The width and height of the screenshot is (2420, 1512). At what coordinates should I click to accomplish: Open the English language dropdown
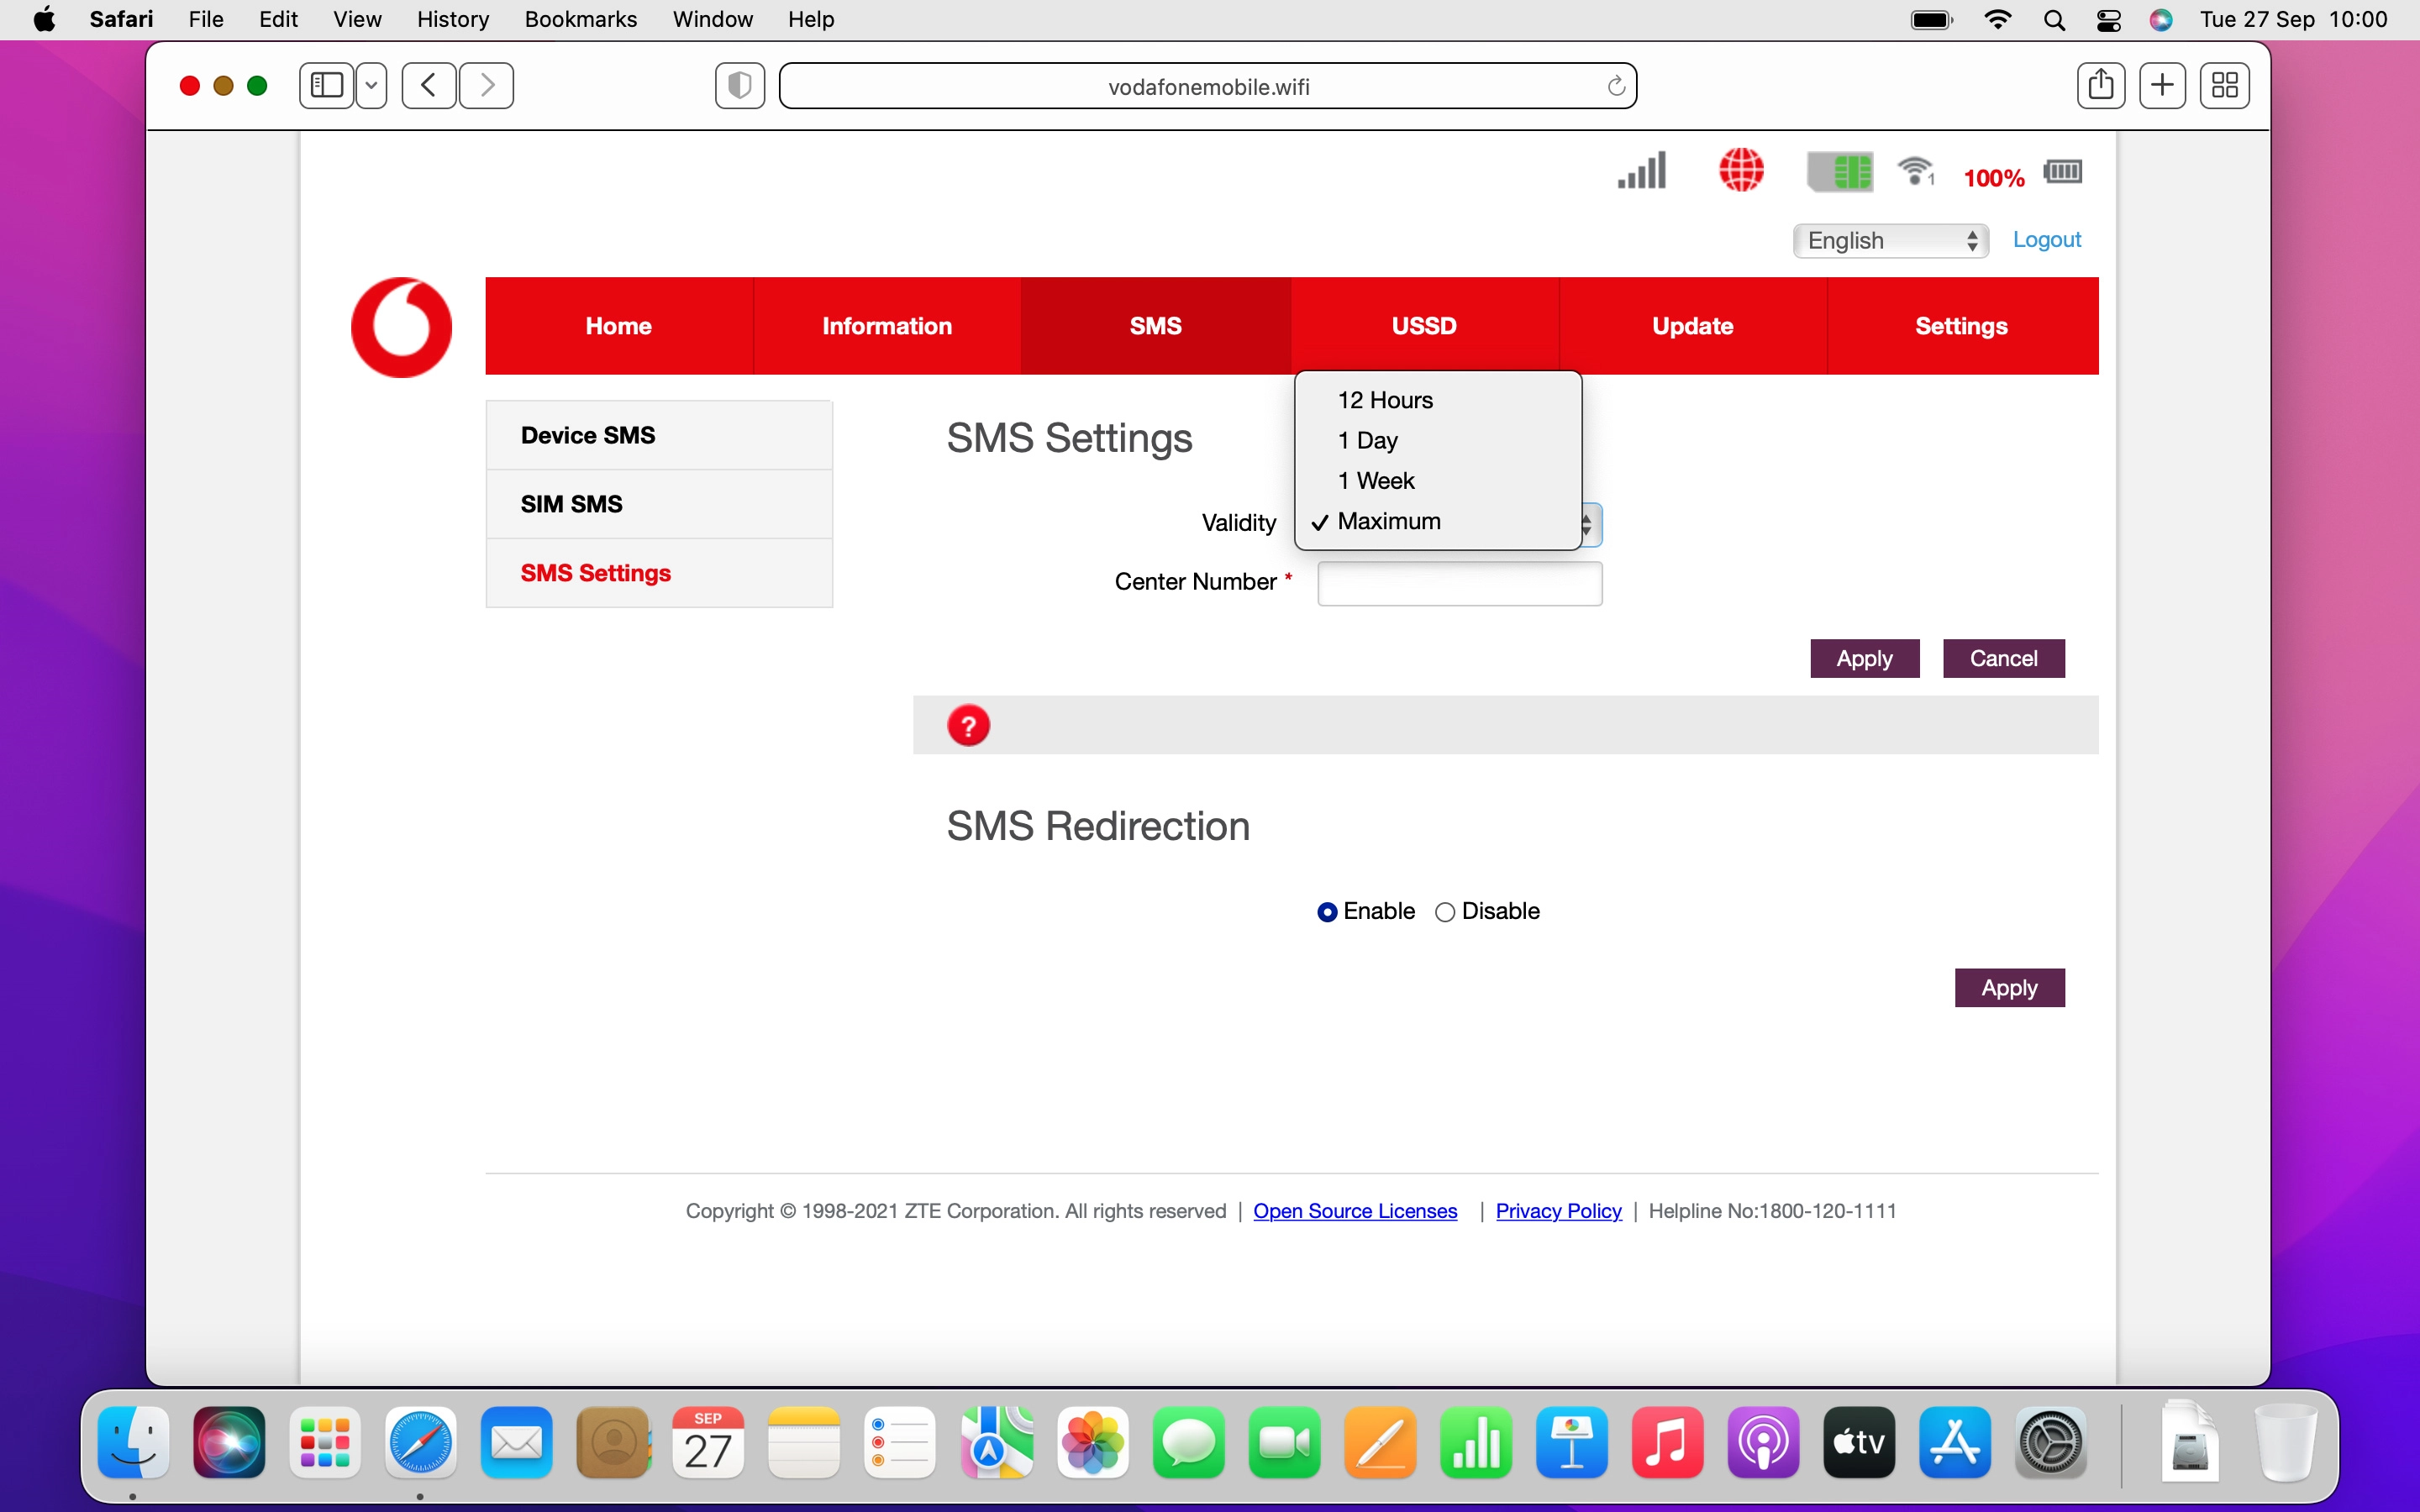pos(1890,241)
